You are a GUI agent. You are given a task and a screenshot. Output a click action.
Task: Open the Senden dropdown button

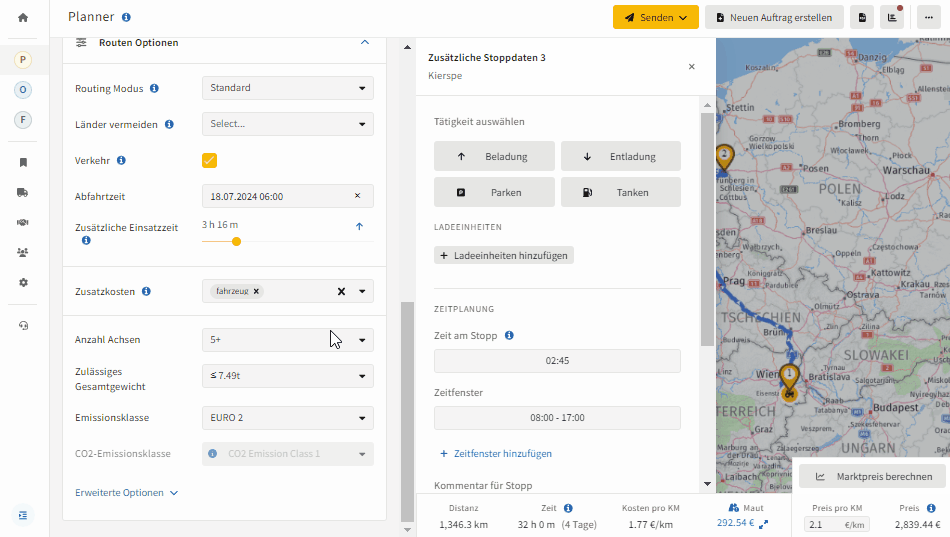[x=656, y=18]
